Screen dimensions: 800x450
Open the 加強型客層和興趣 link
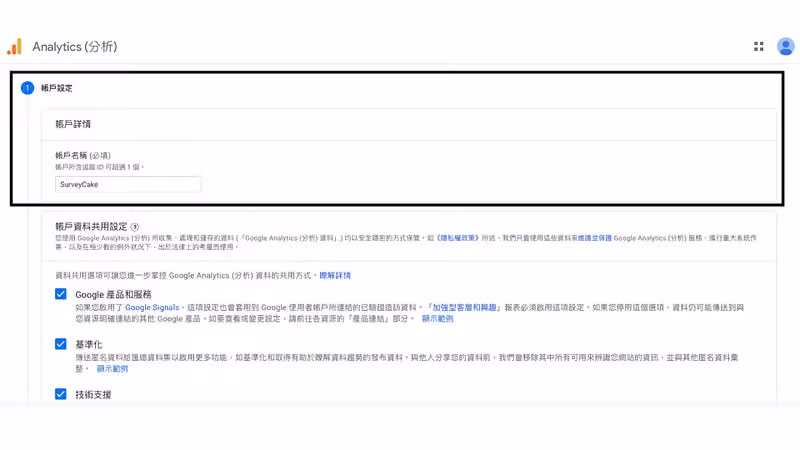click(464, 308)
